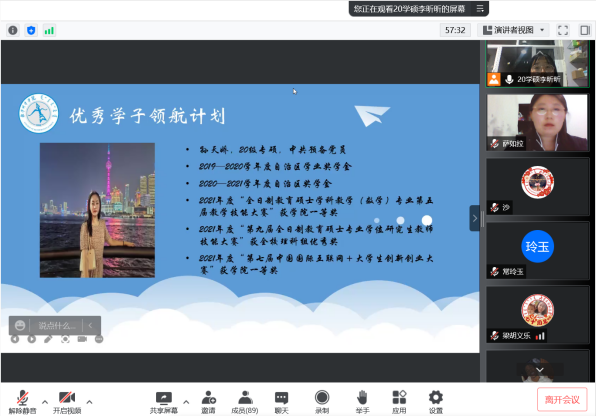The image size is (597, 417).
Task: Open the 演讲者视图 view dropdown
Action: click(514, 30)
